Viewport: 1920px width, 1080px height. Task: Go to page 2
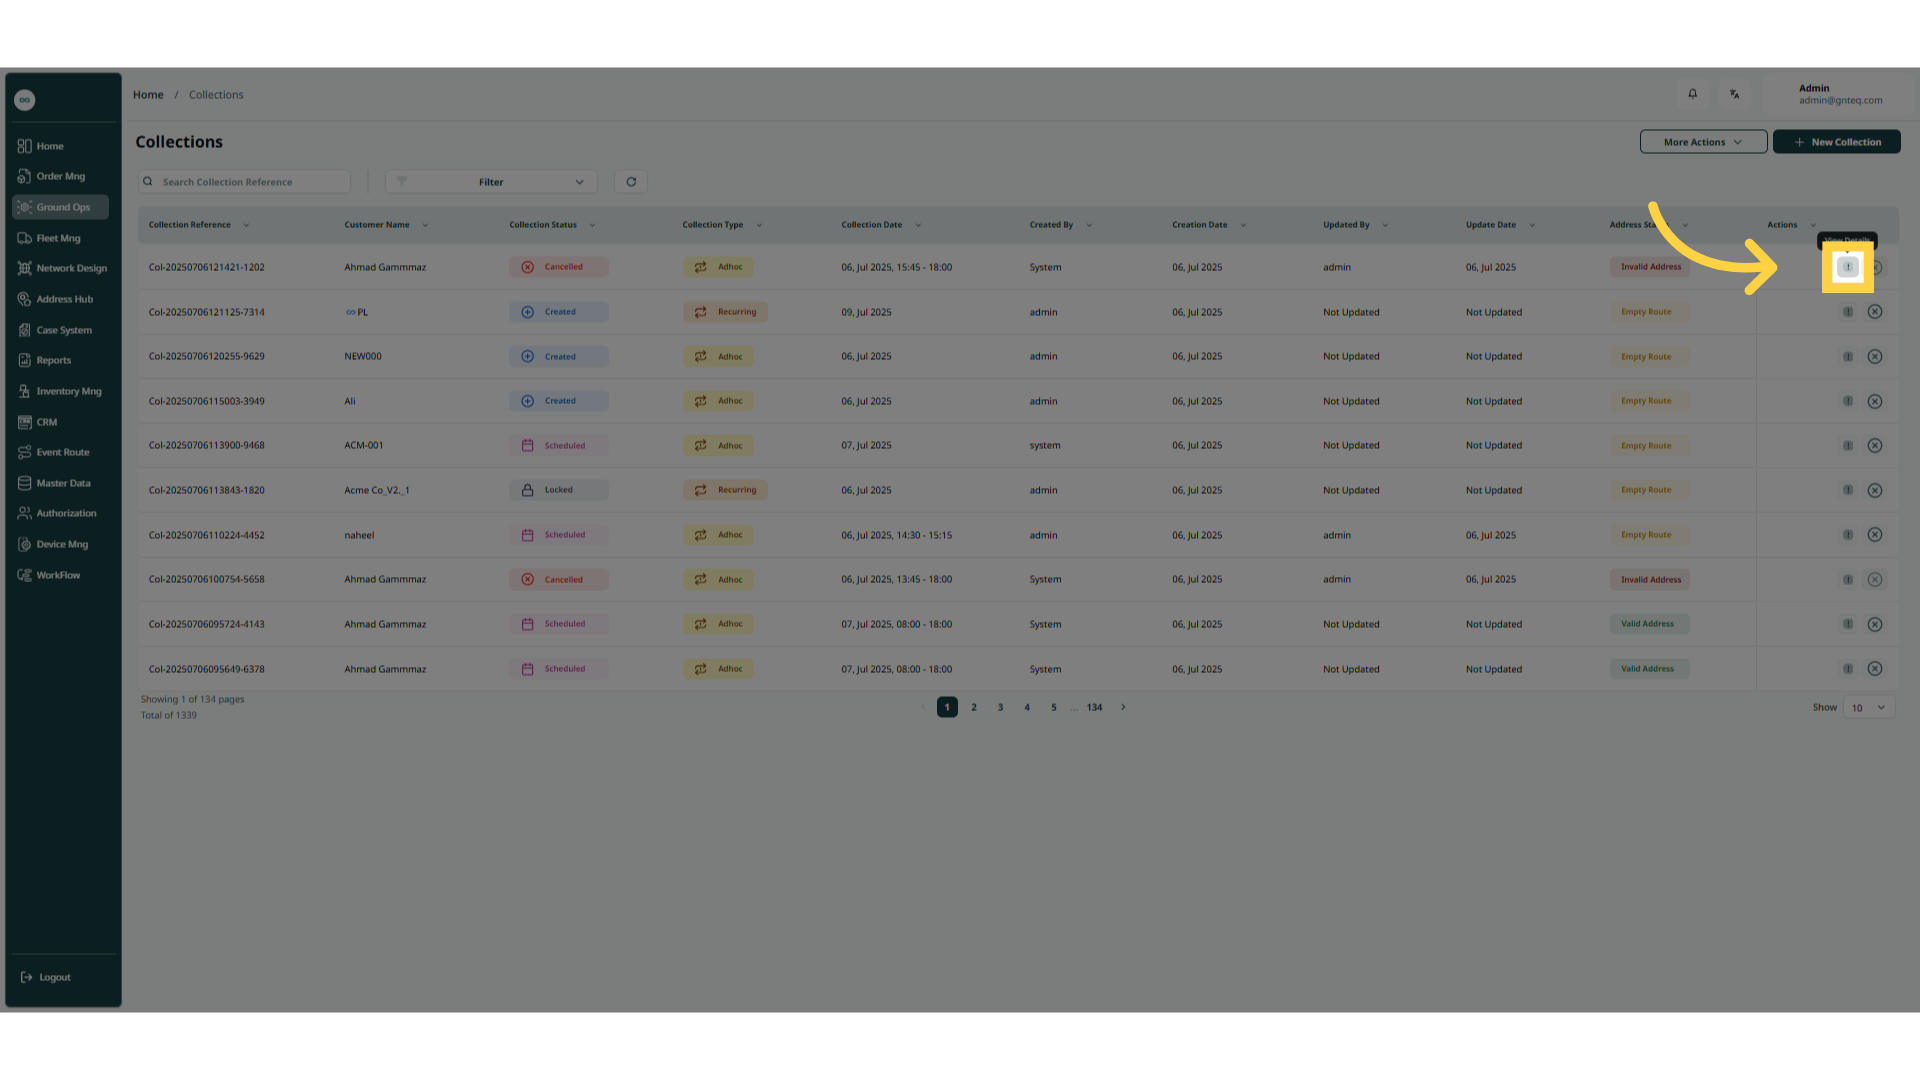(974, 707)
